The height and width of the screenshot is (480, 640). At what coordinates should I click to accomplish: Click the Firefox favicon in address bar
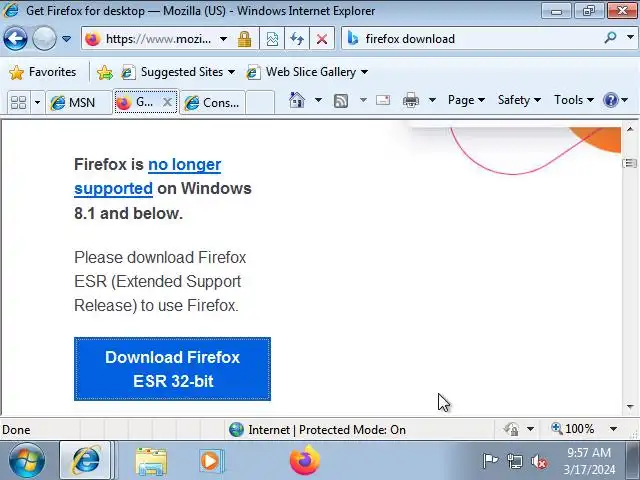(93, 39)
